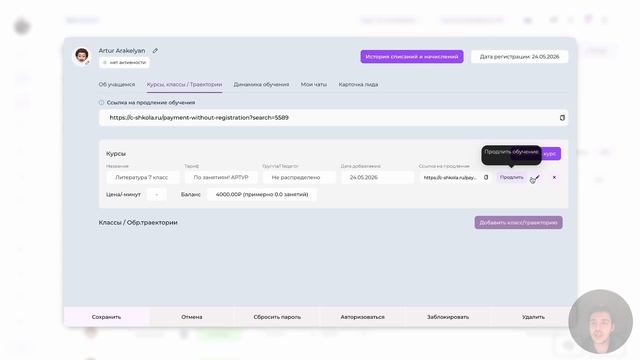Click the Баланс field showing 4000.00Р
Image resolution: width=640 pixels, height=360 pixels.
[x=262, y=195]
